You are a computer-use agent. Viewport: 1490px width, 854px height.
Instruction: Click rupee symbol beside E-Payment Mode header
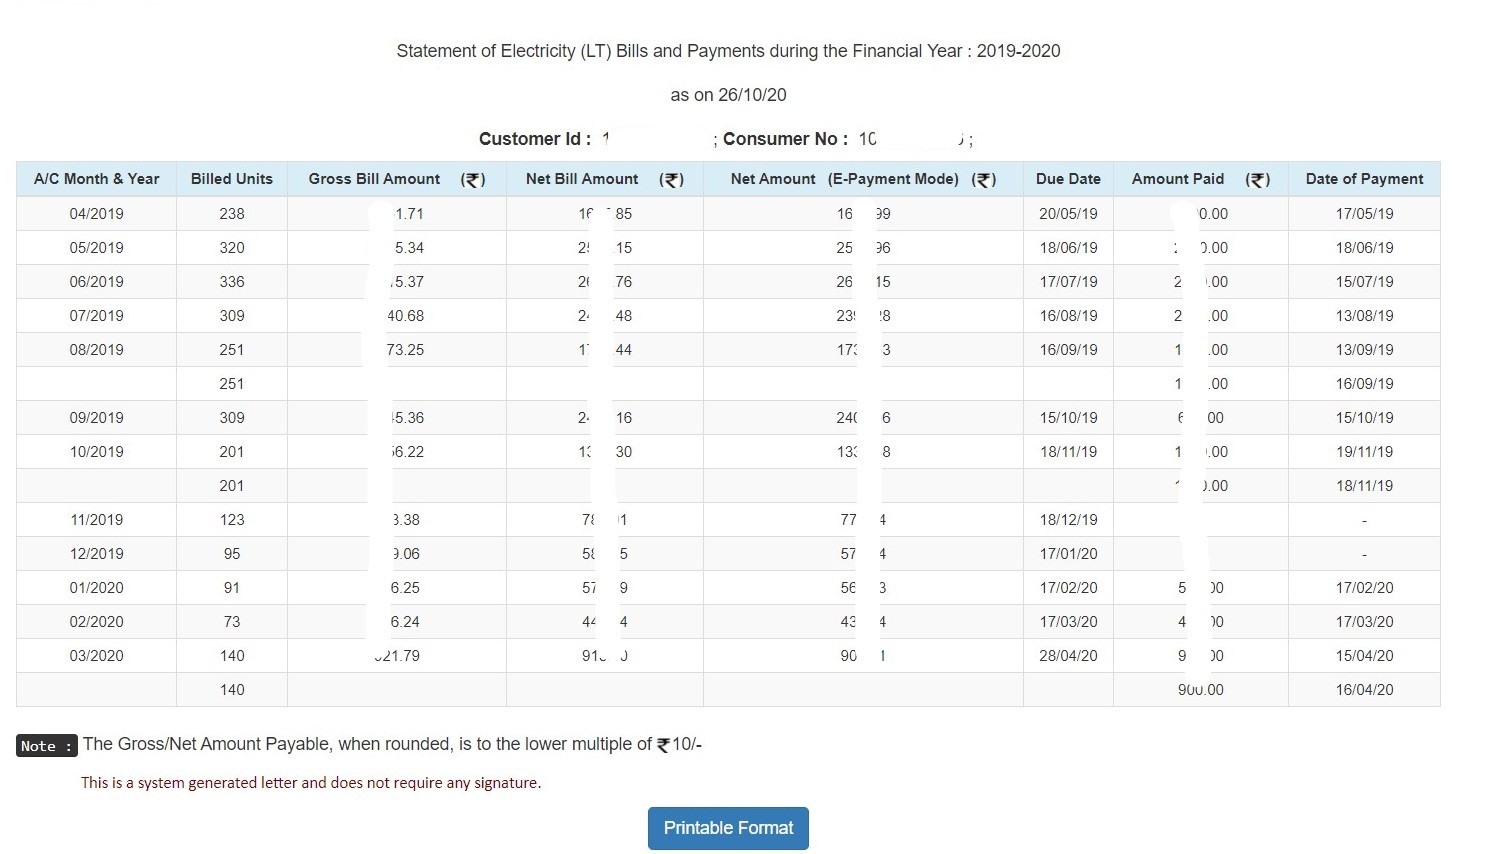(984, 180)
